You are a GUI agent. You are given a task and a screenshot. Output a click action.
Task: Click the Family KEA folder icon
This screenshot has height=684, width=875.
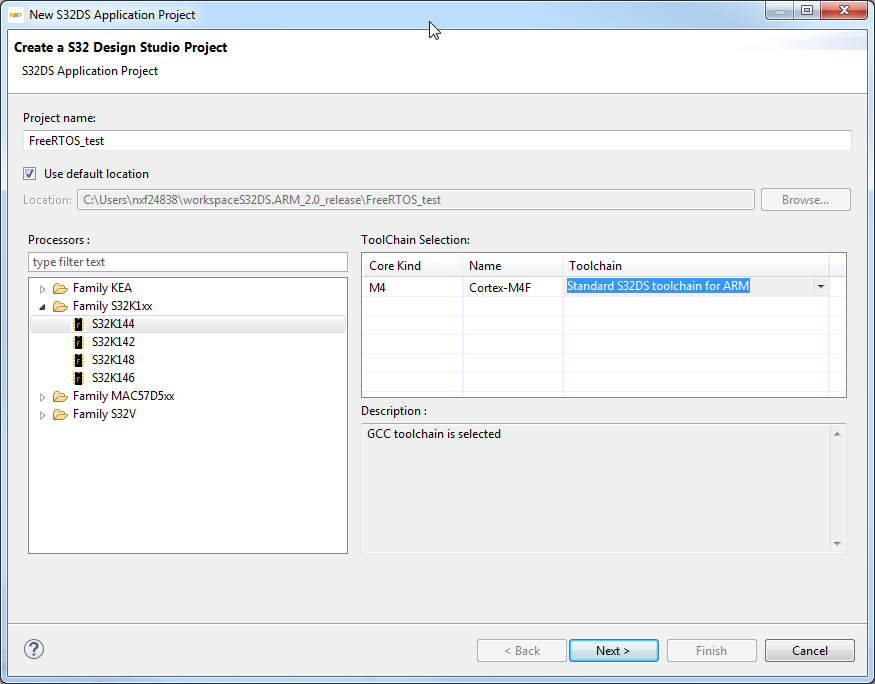tap(61, 288)
